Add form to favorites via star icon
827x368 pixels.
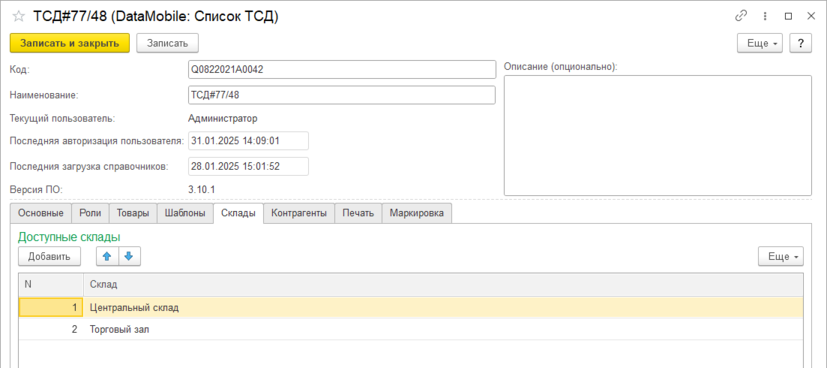19,16
